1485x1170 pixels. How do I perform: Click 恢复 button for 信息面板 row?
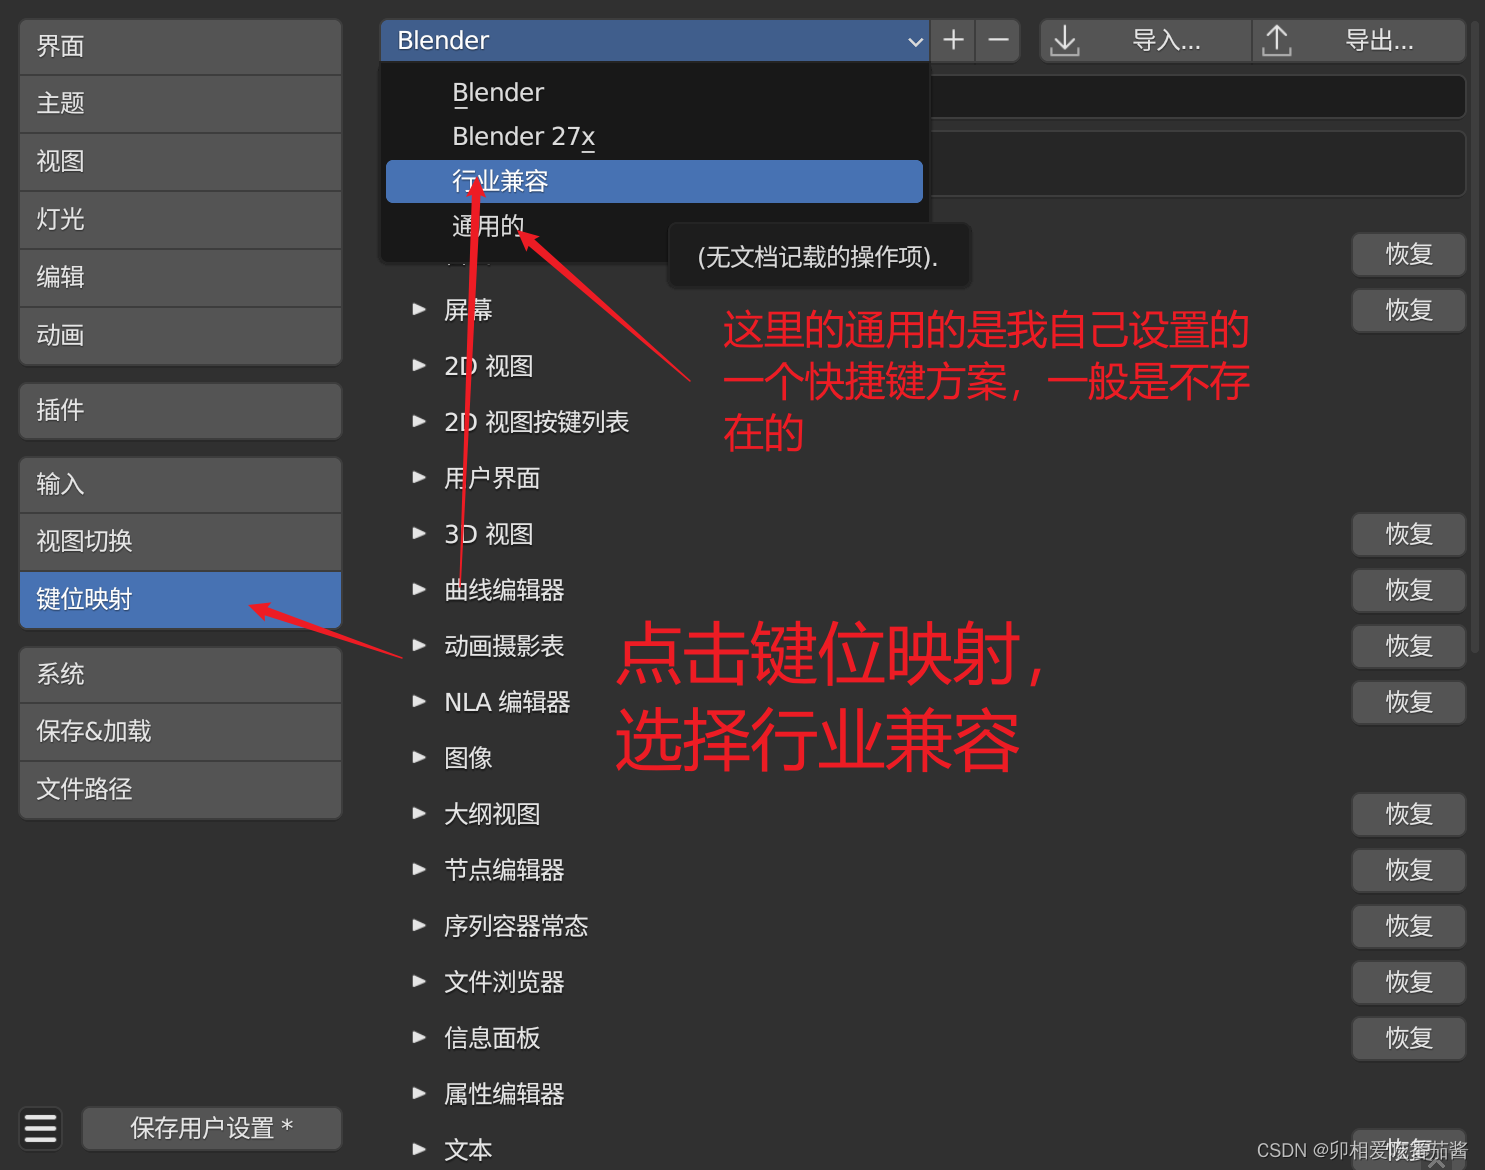pos(1409,1038)
